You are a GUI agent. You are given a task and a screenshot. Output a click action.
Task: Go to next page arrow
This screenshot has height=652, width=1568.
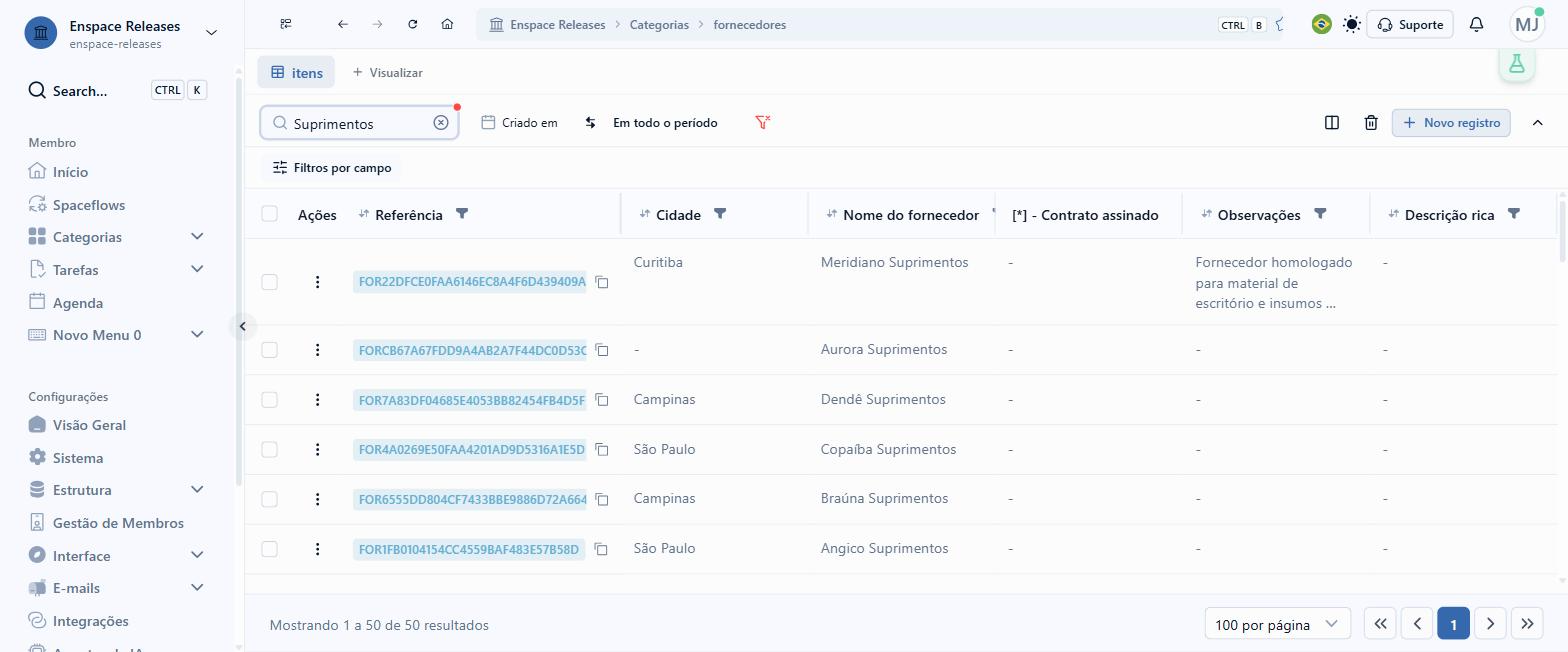click(x=1490, y=624)
